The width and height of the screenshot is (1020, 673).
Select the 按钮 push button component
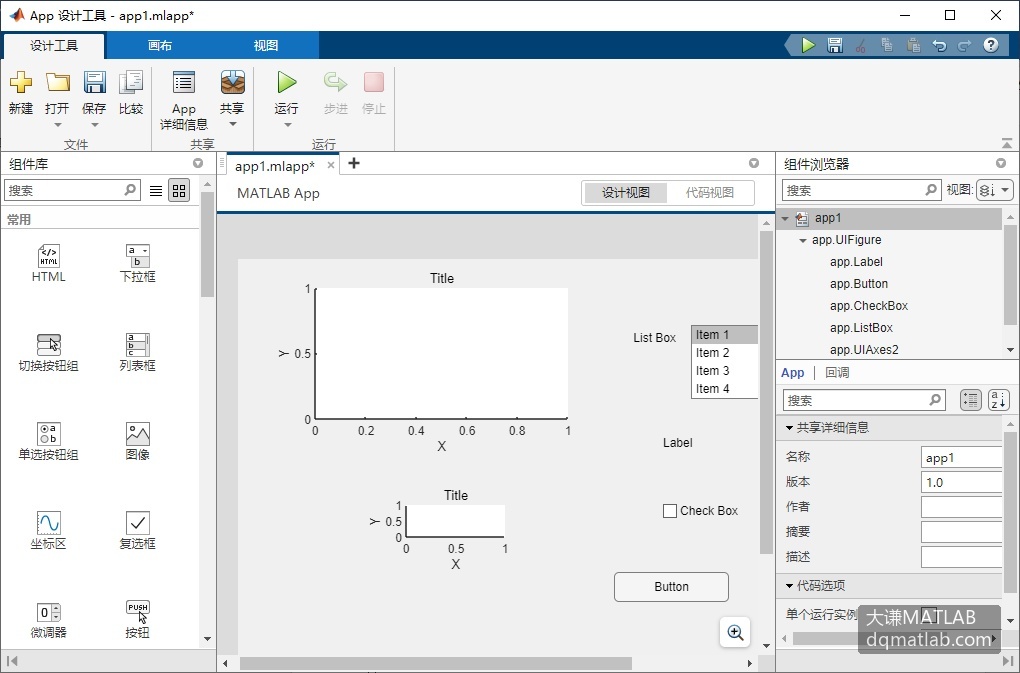pos(137,620)
